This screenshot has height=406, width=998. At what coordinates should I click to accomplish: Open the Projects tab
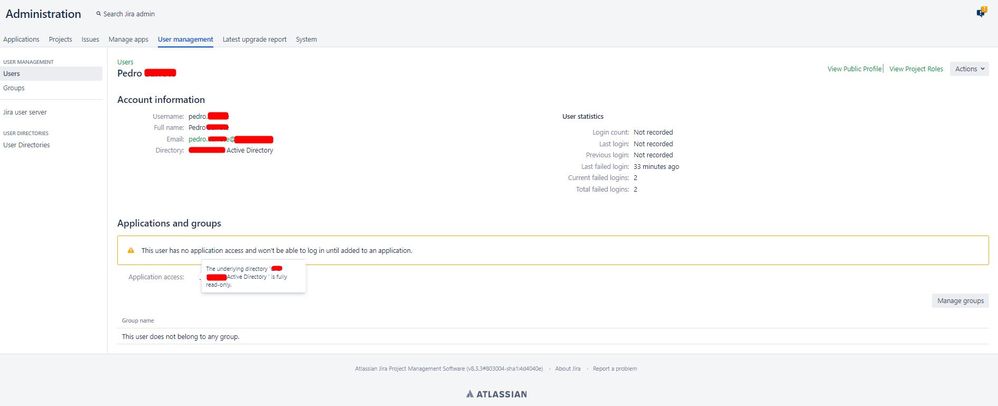coord(60,39)
